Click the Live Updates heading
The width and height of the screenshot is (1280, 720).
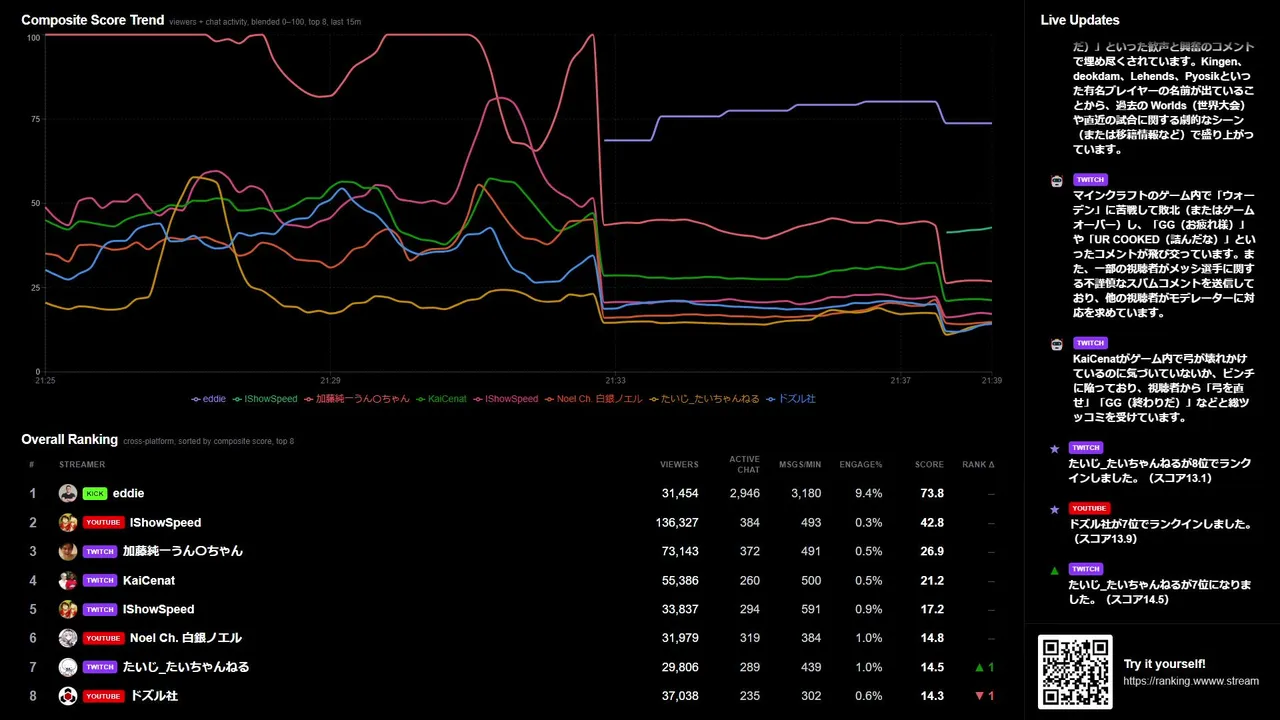1080,20
